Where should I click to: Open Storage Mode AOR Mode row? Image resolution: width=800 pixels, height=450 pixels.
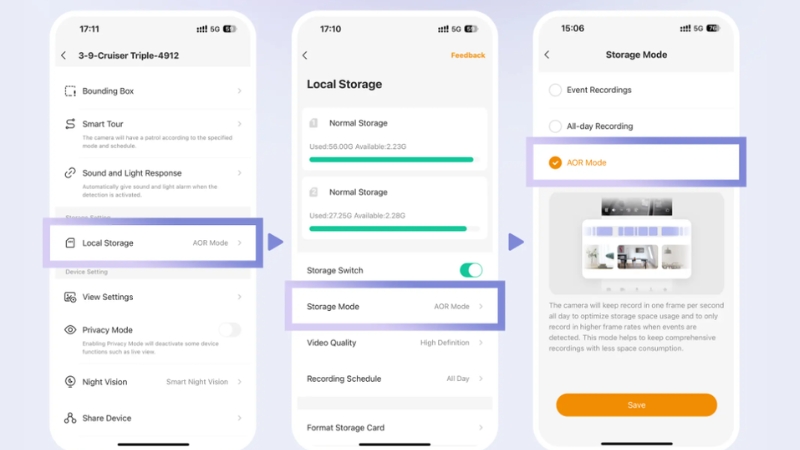395,306
